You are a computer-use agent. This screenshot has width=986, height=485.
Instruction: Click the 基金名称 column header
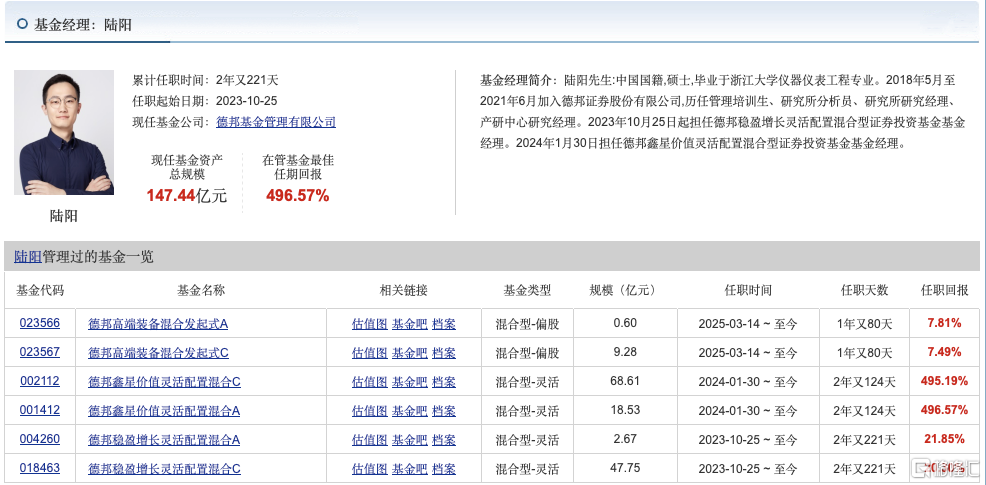point(201,290)
